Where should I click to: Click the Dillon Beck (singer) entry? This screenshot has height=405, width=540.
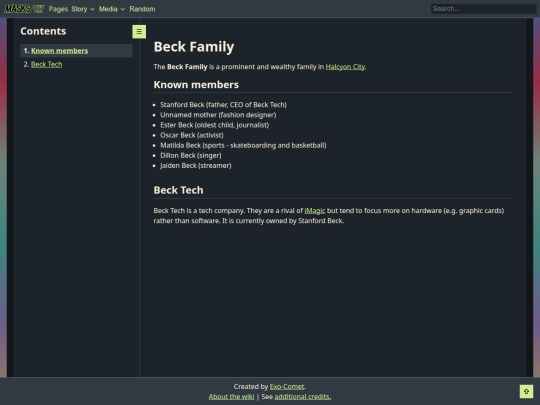(x=191, y=156)
